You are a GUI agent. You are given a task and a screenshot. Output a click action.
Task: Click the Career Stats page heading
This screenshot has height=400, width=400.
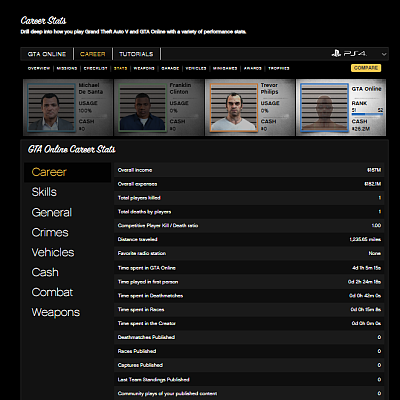[43, 21]
